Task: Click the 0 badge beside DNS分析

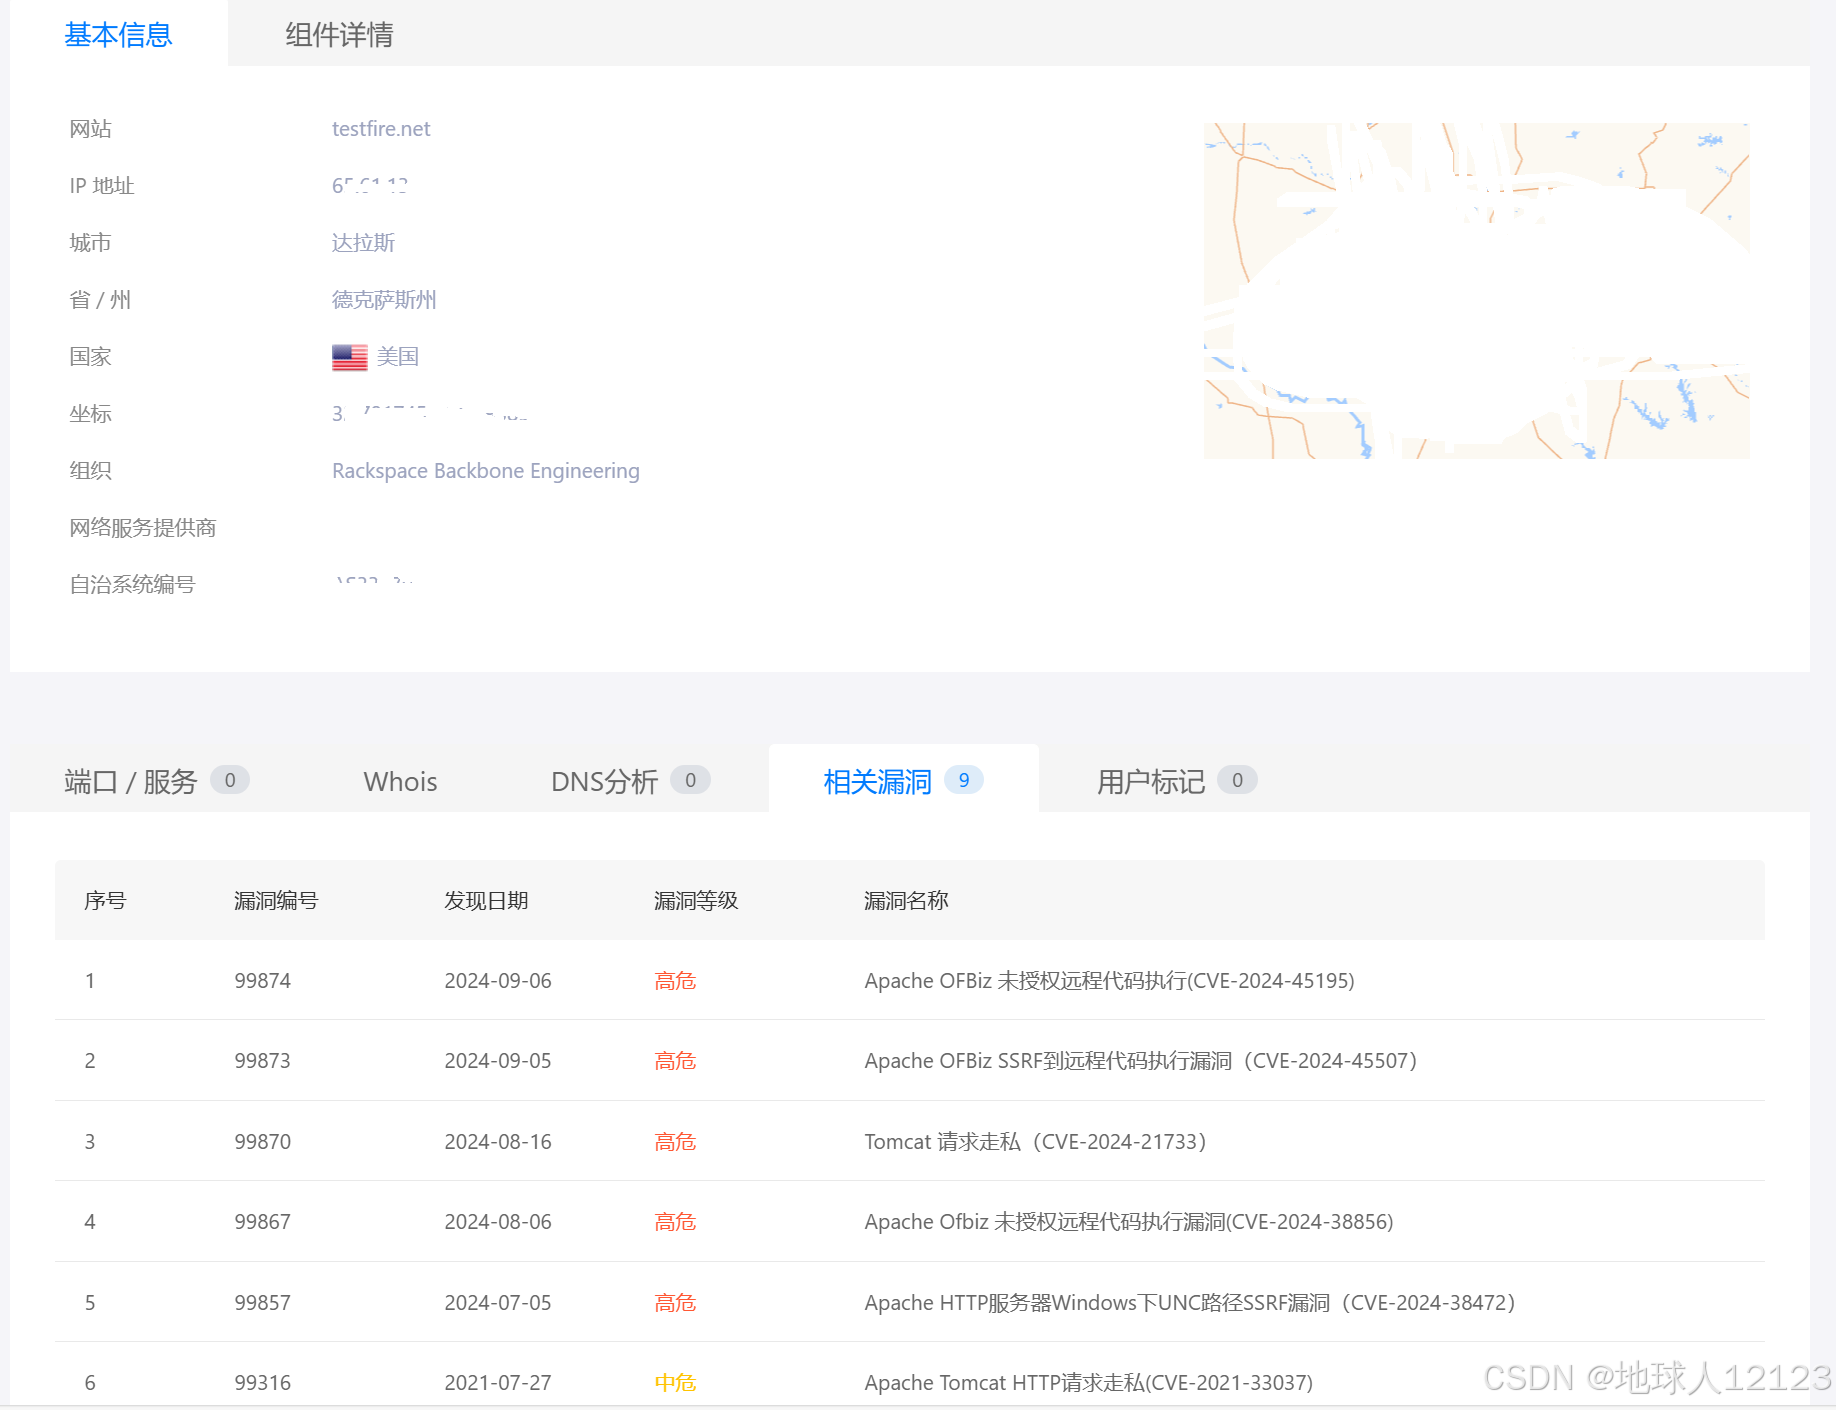Action: [690, 780]
